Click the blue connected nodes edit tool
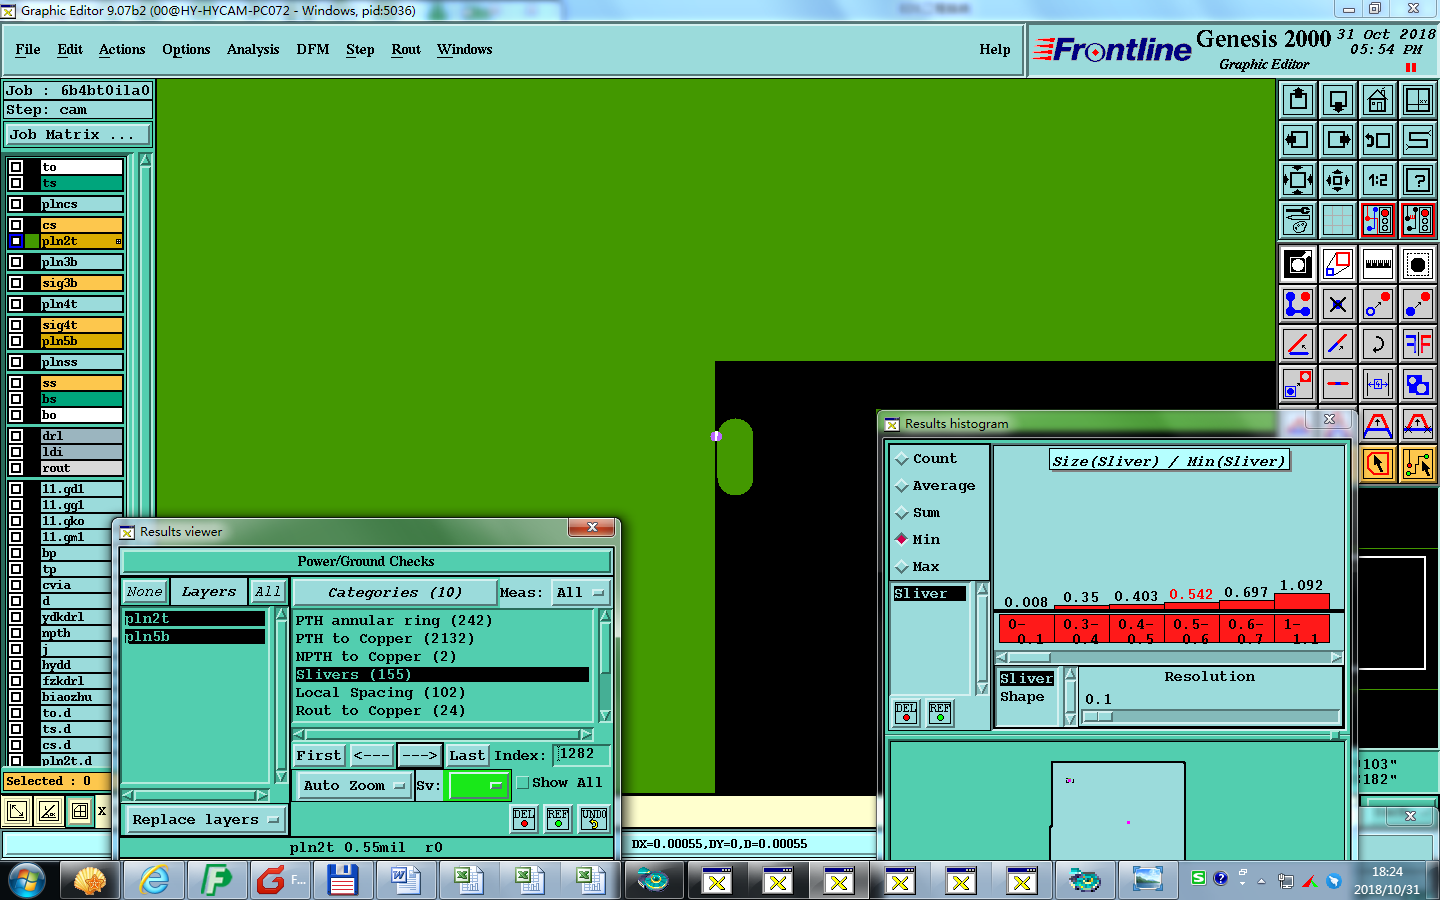Screen dimensions: 1440x900 pyautogui.click(x=1298, y=304)
